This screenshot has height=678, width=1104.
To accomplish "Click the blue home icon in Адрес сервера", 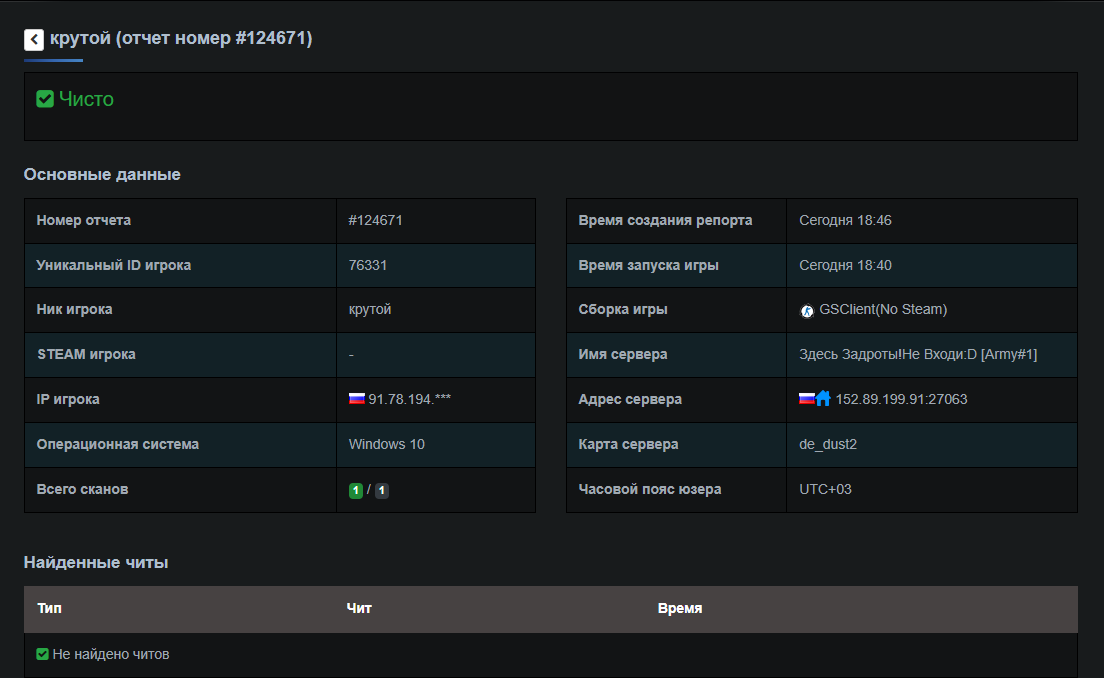I will tap(823, 399).
